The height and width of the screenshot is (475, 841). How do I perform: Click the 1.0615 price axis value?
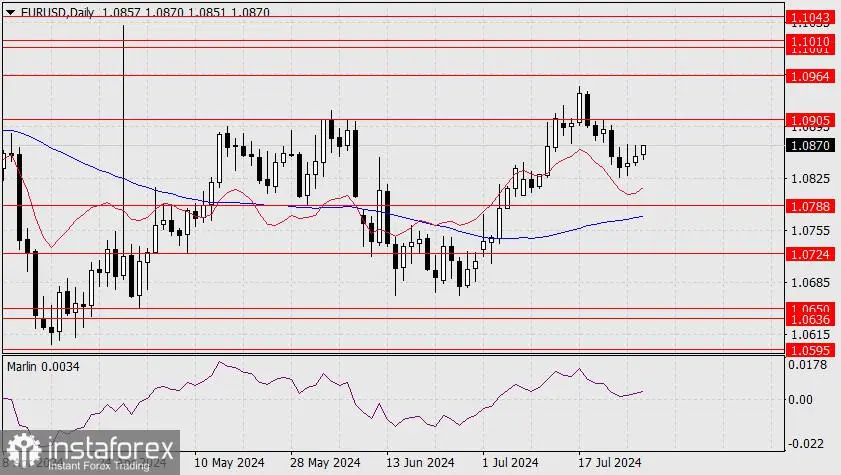coord(810,335)
